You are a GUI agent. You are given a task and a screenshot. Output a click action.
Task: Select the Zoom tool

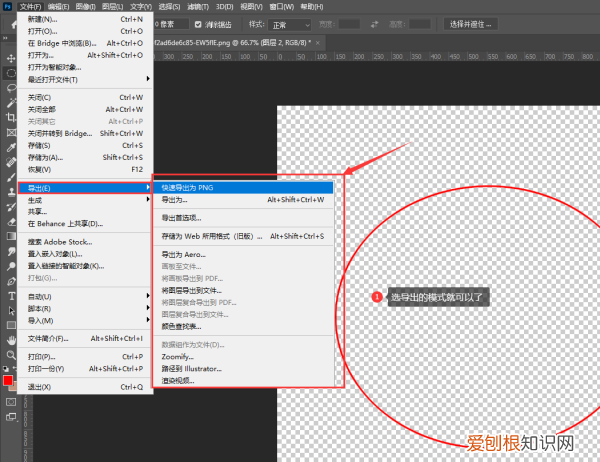pos(11,355)
